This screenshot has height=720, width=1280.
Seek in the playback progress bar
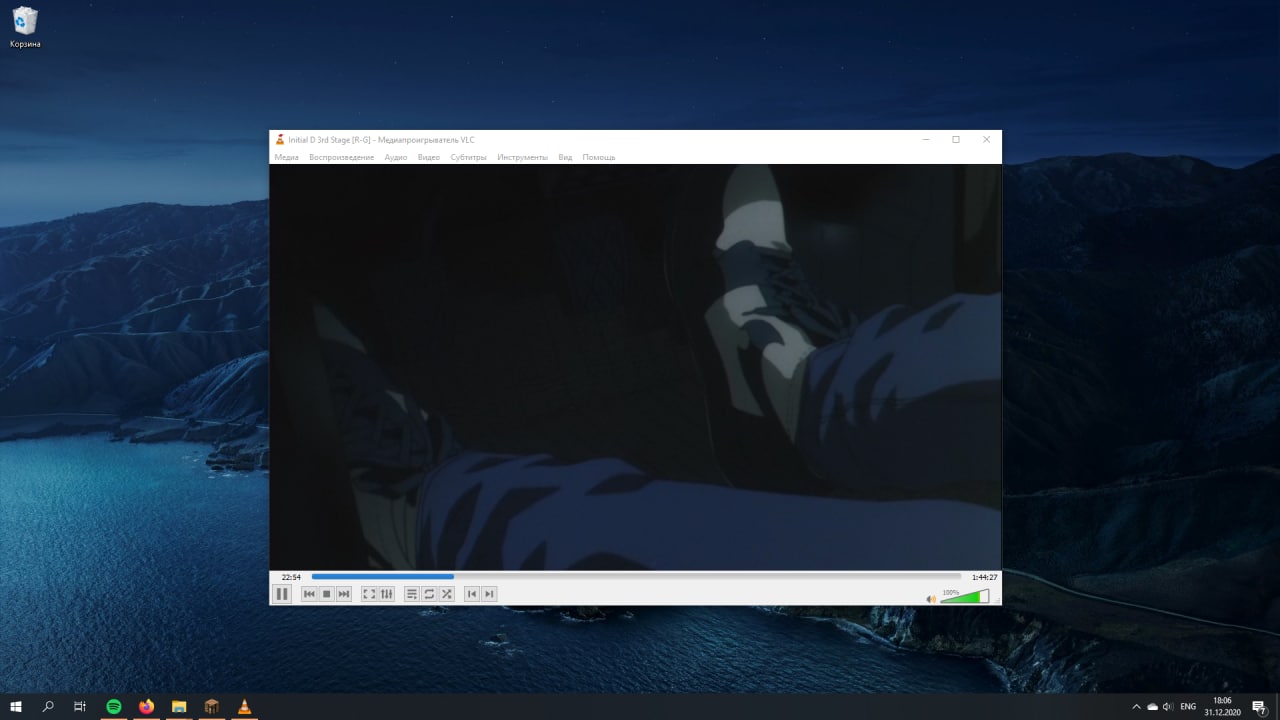[636, 577]
